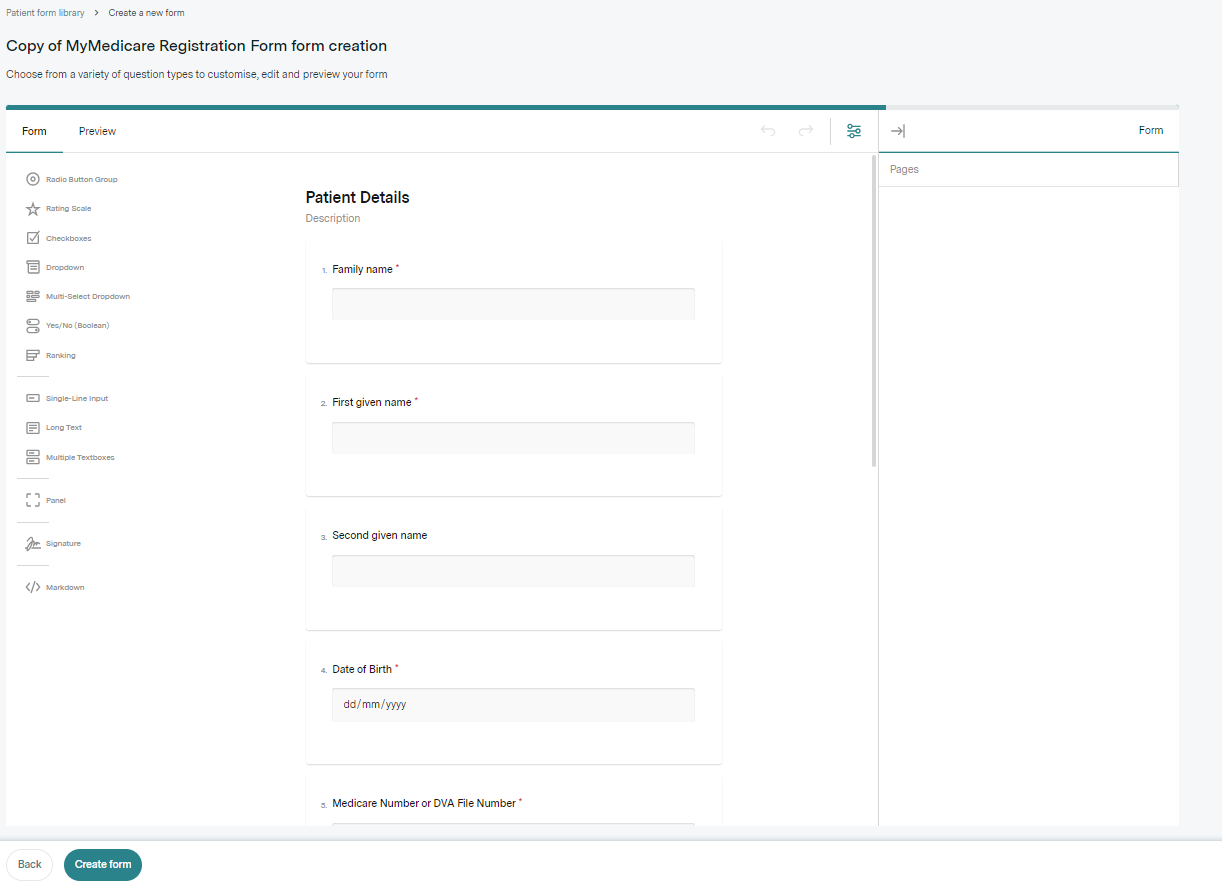Collapse the right properties panel
Screen dimensions: 1222x888
(898, 131)
